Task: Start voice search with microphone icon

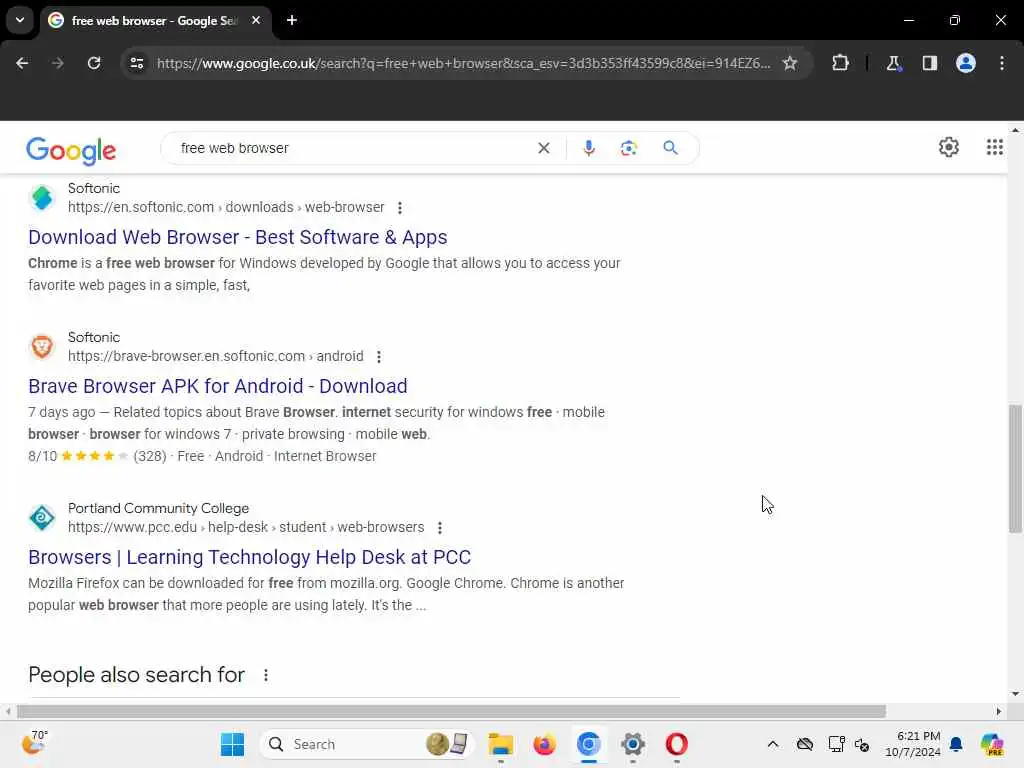Action: (589, 148)
